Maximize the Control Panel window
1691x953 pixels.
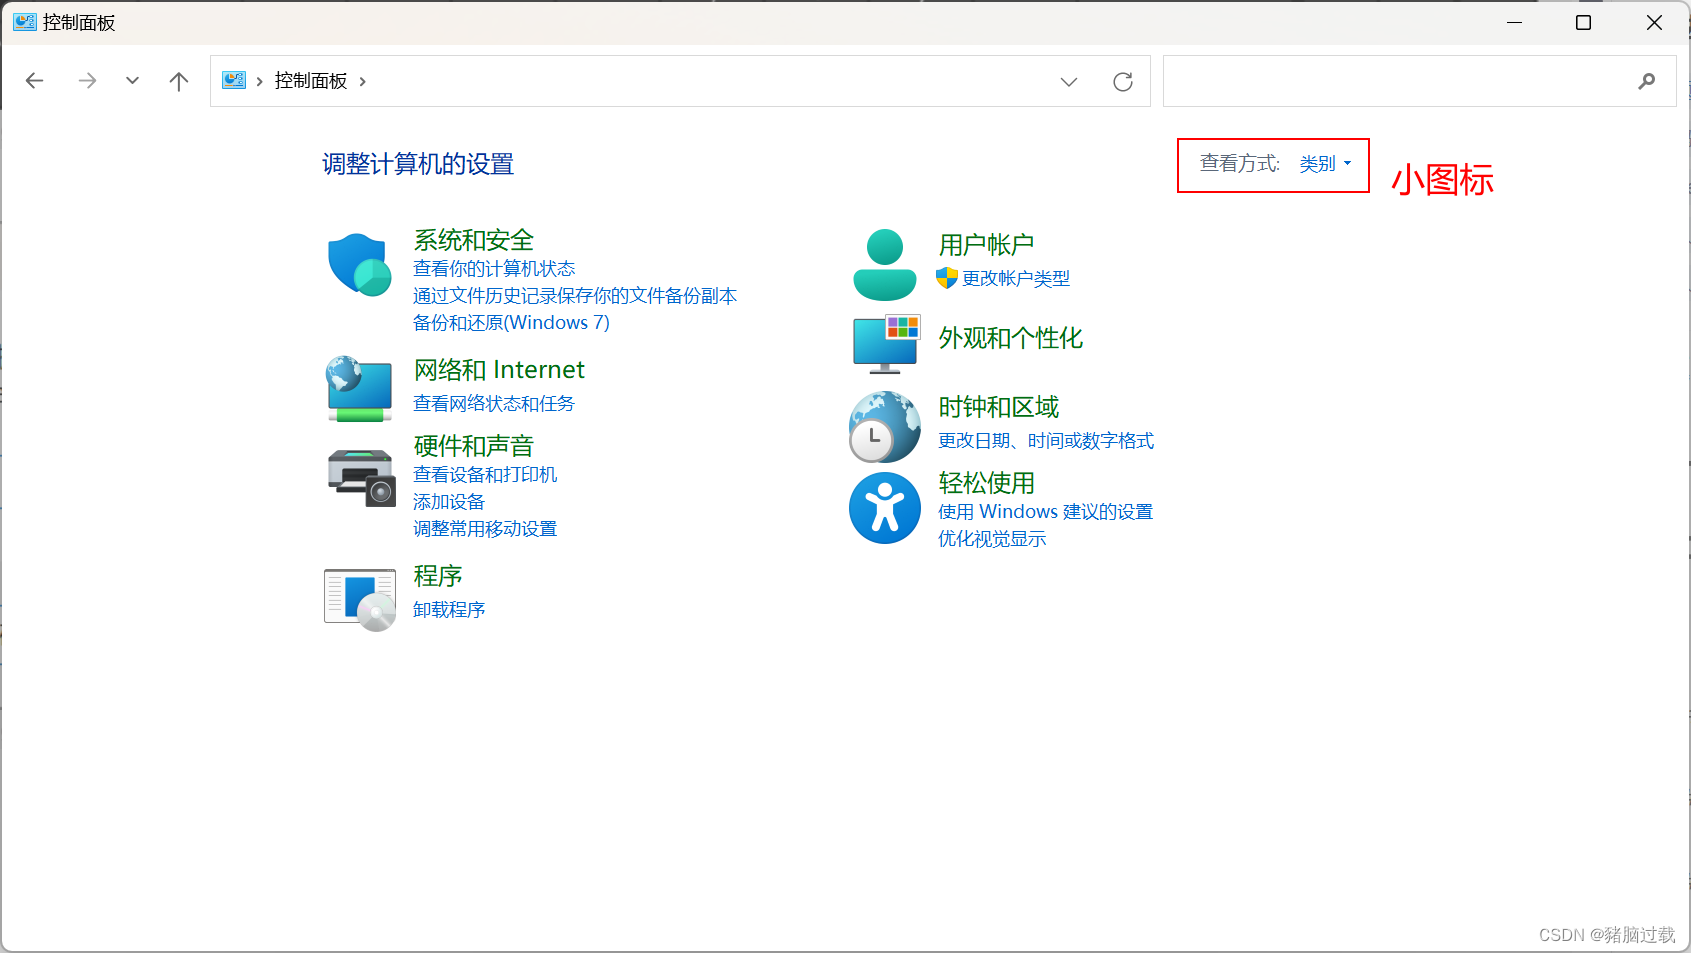click(x=1583, y=22)
